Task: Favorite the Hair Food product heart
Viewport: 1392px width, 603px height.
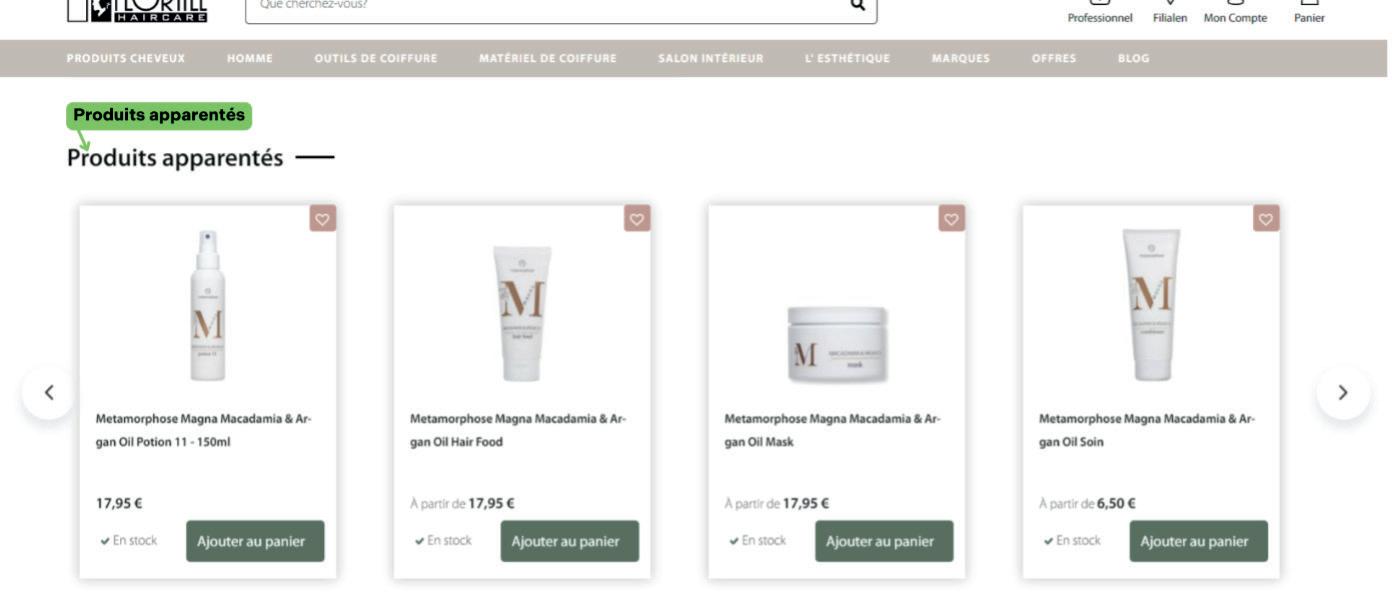Action: point(637,218)
